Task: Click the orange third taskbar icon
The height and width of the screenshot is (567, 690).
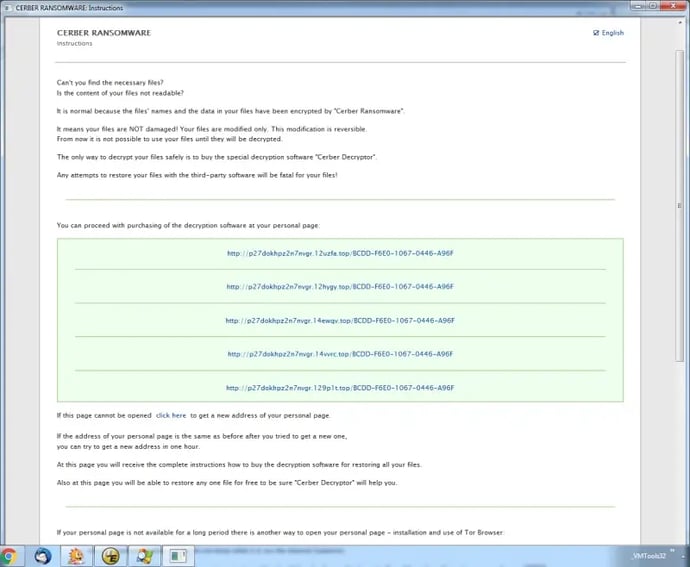Action: coord(76,555)
